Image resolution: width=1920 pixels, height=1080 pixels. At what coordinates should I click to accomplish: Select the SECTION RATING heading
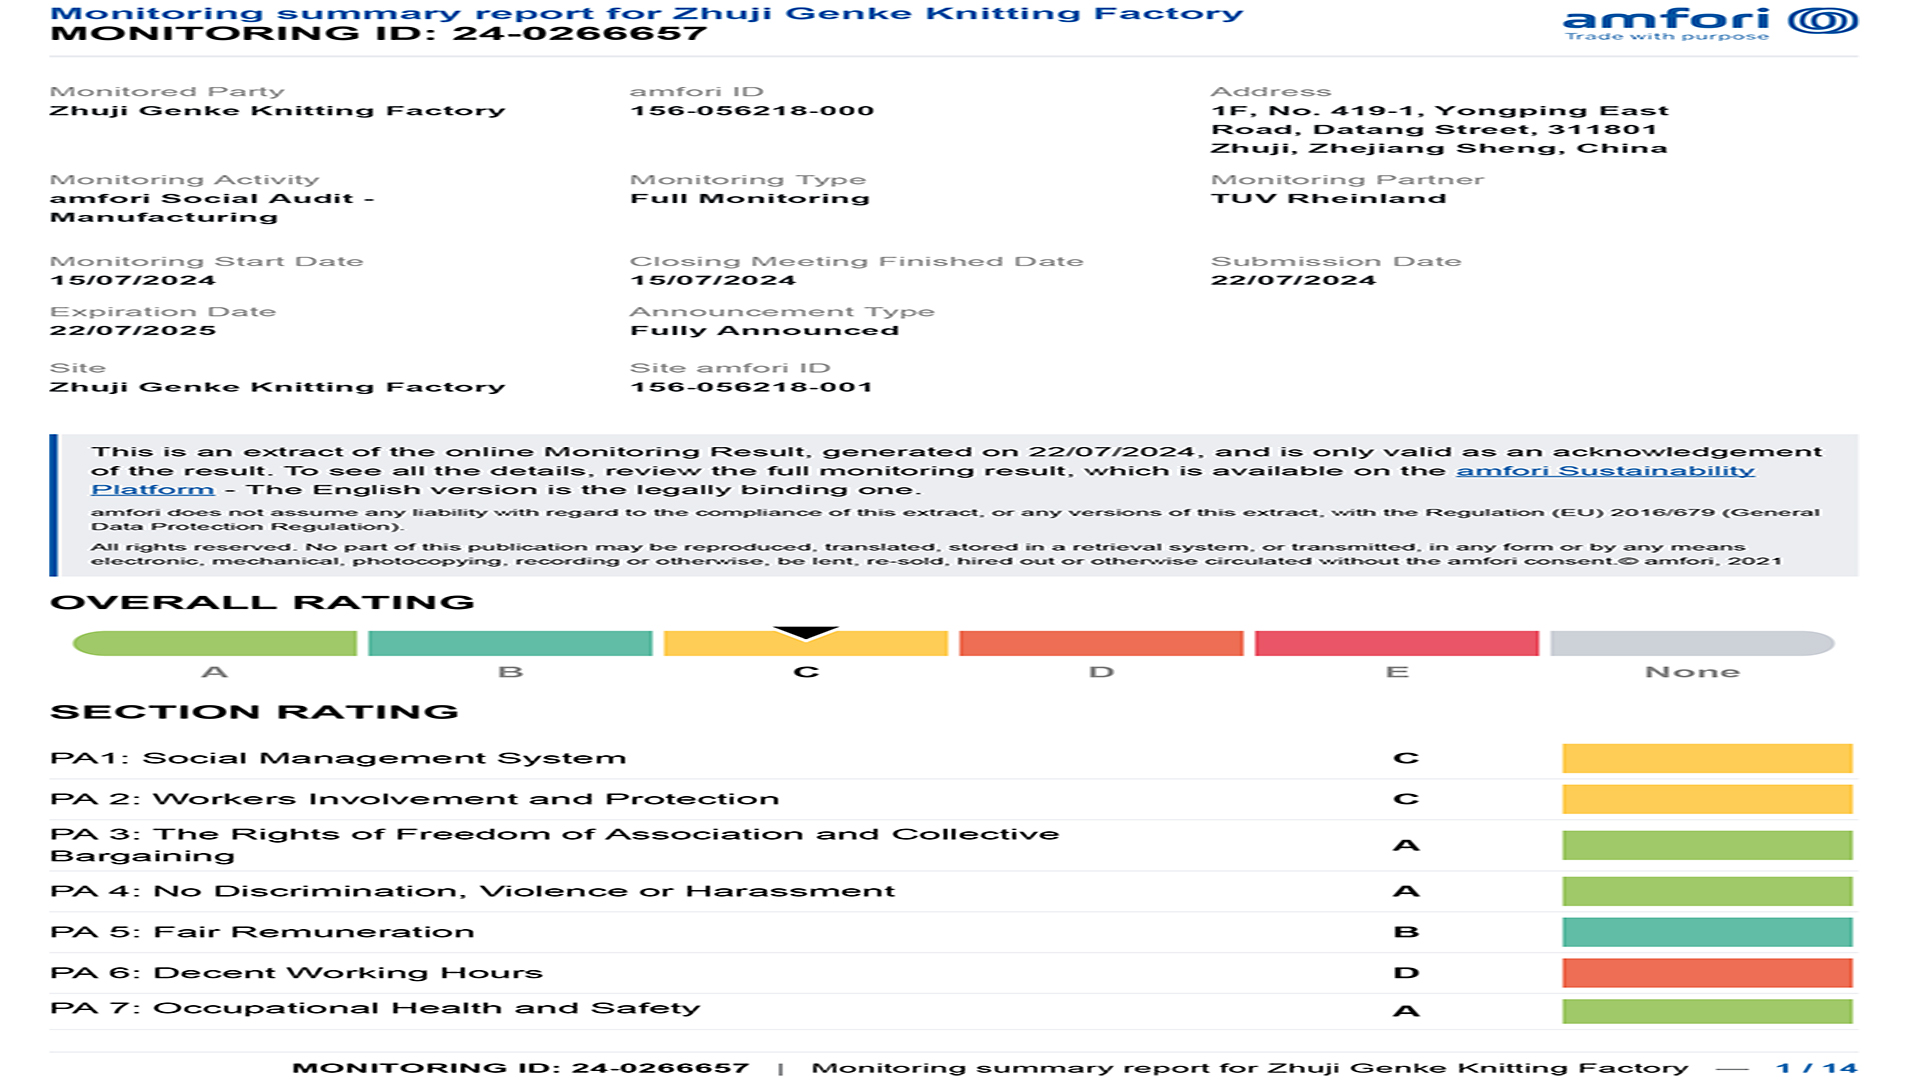pos(254,712)
